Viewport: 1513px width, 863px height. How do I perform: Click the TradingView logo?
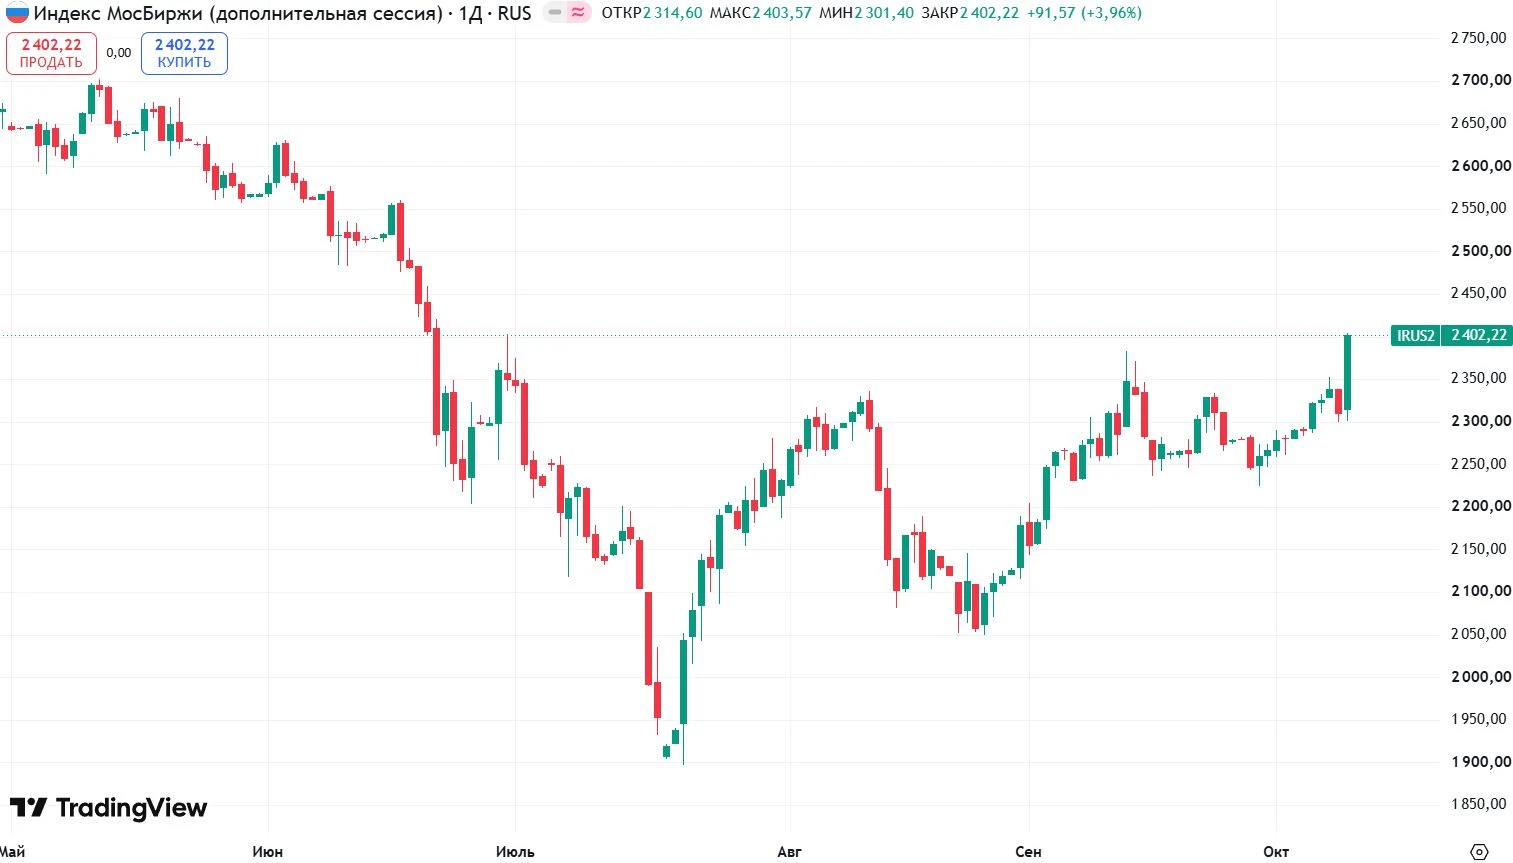click(x=108, y=808)
